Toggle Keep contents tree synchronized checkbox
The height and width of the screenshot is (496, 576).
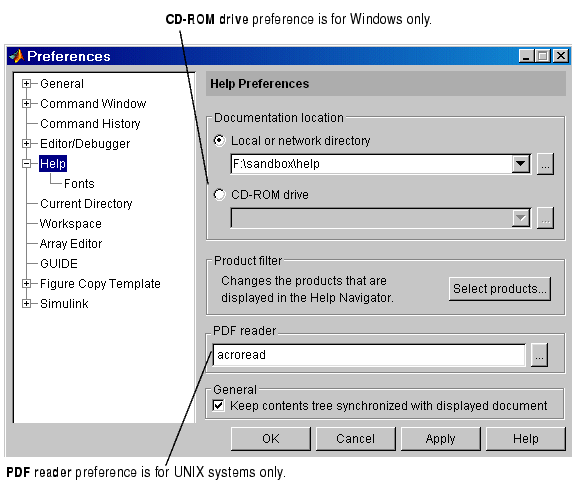(x=219, y=406)
